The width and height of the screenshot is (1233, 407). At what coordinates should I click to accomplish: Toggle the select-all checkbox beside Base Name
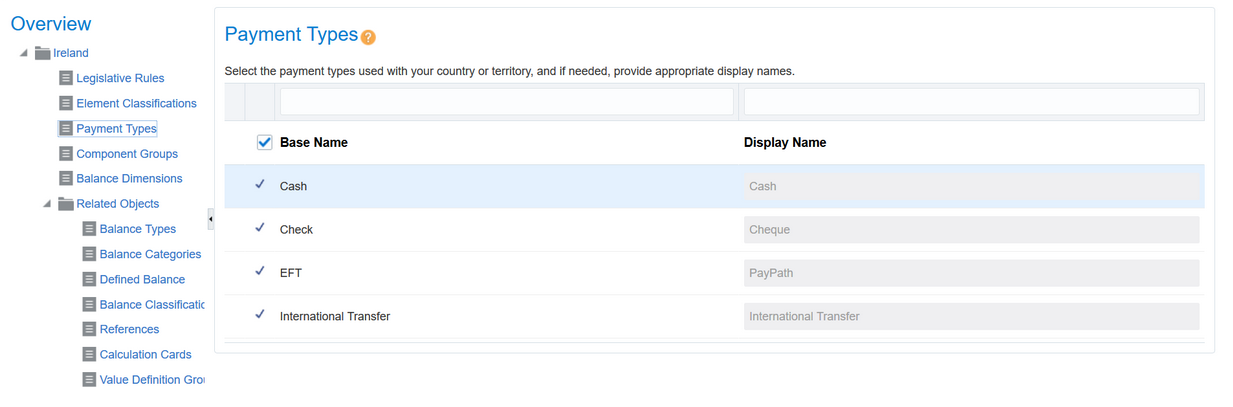pyautogui.click(x=264, y=143)
